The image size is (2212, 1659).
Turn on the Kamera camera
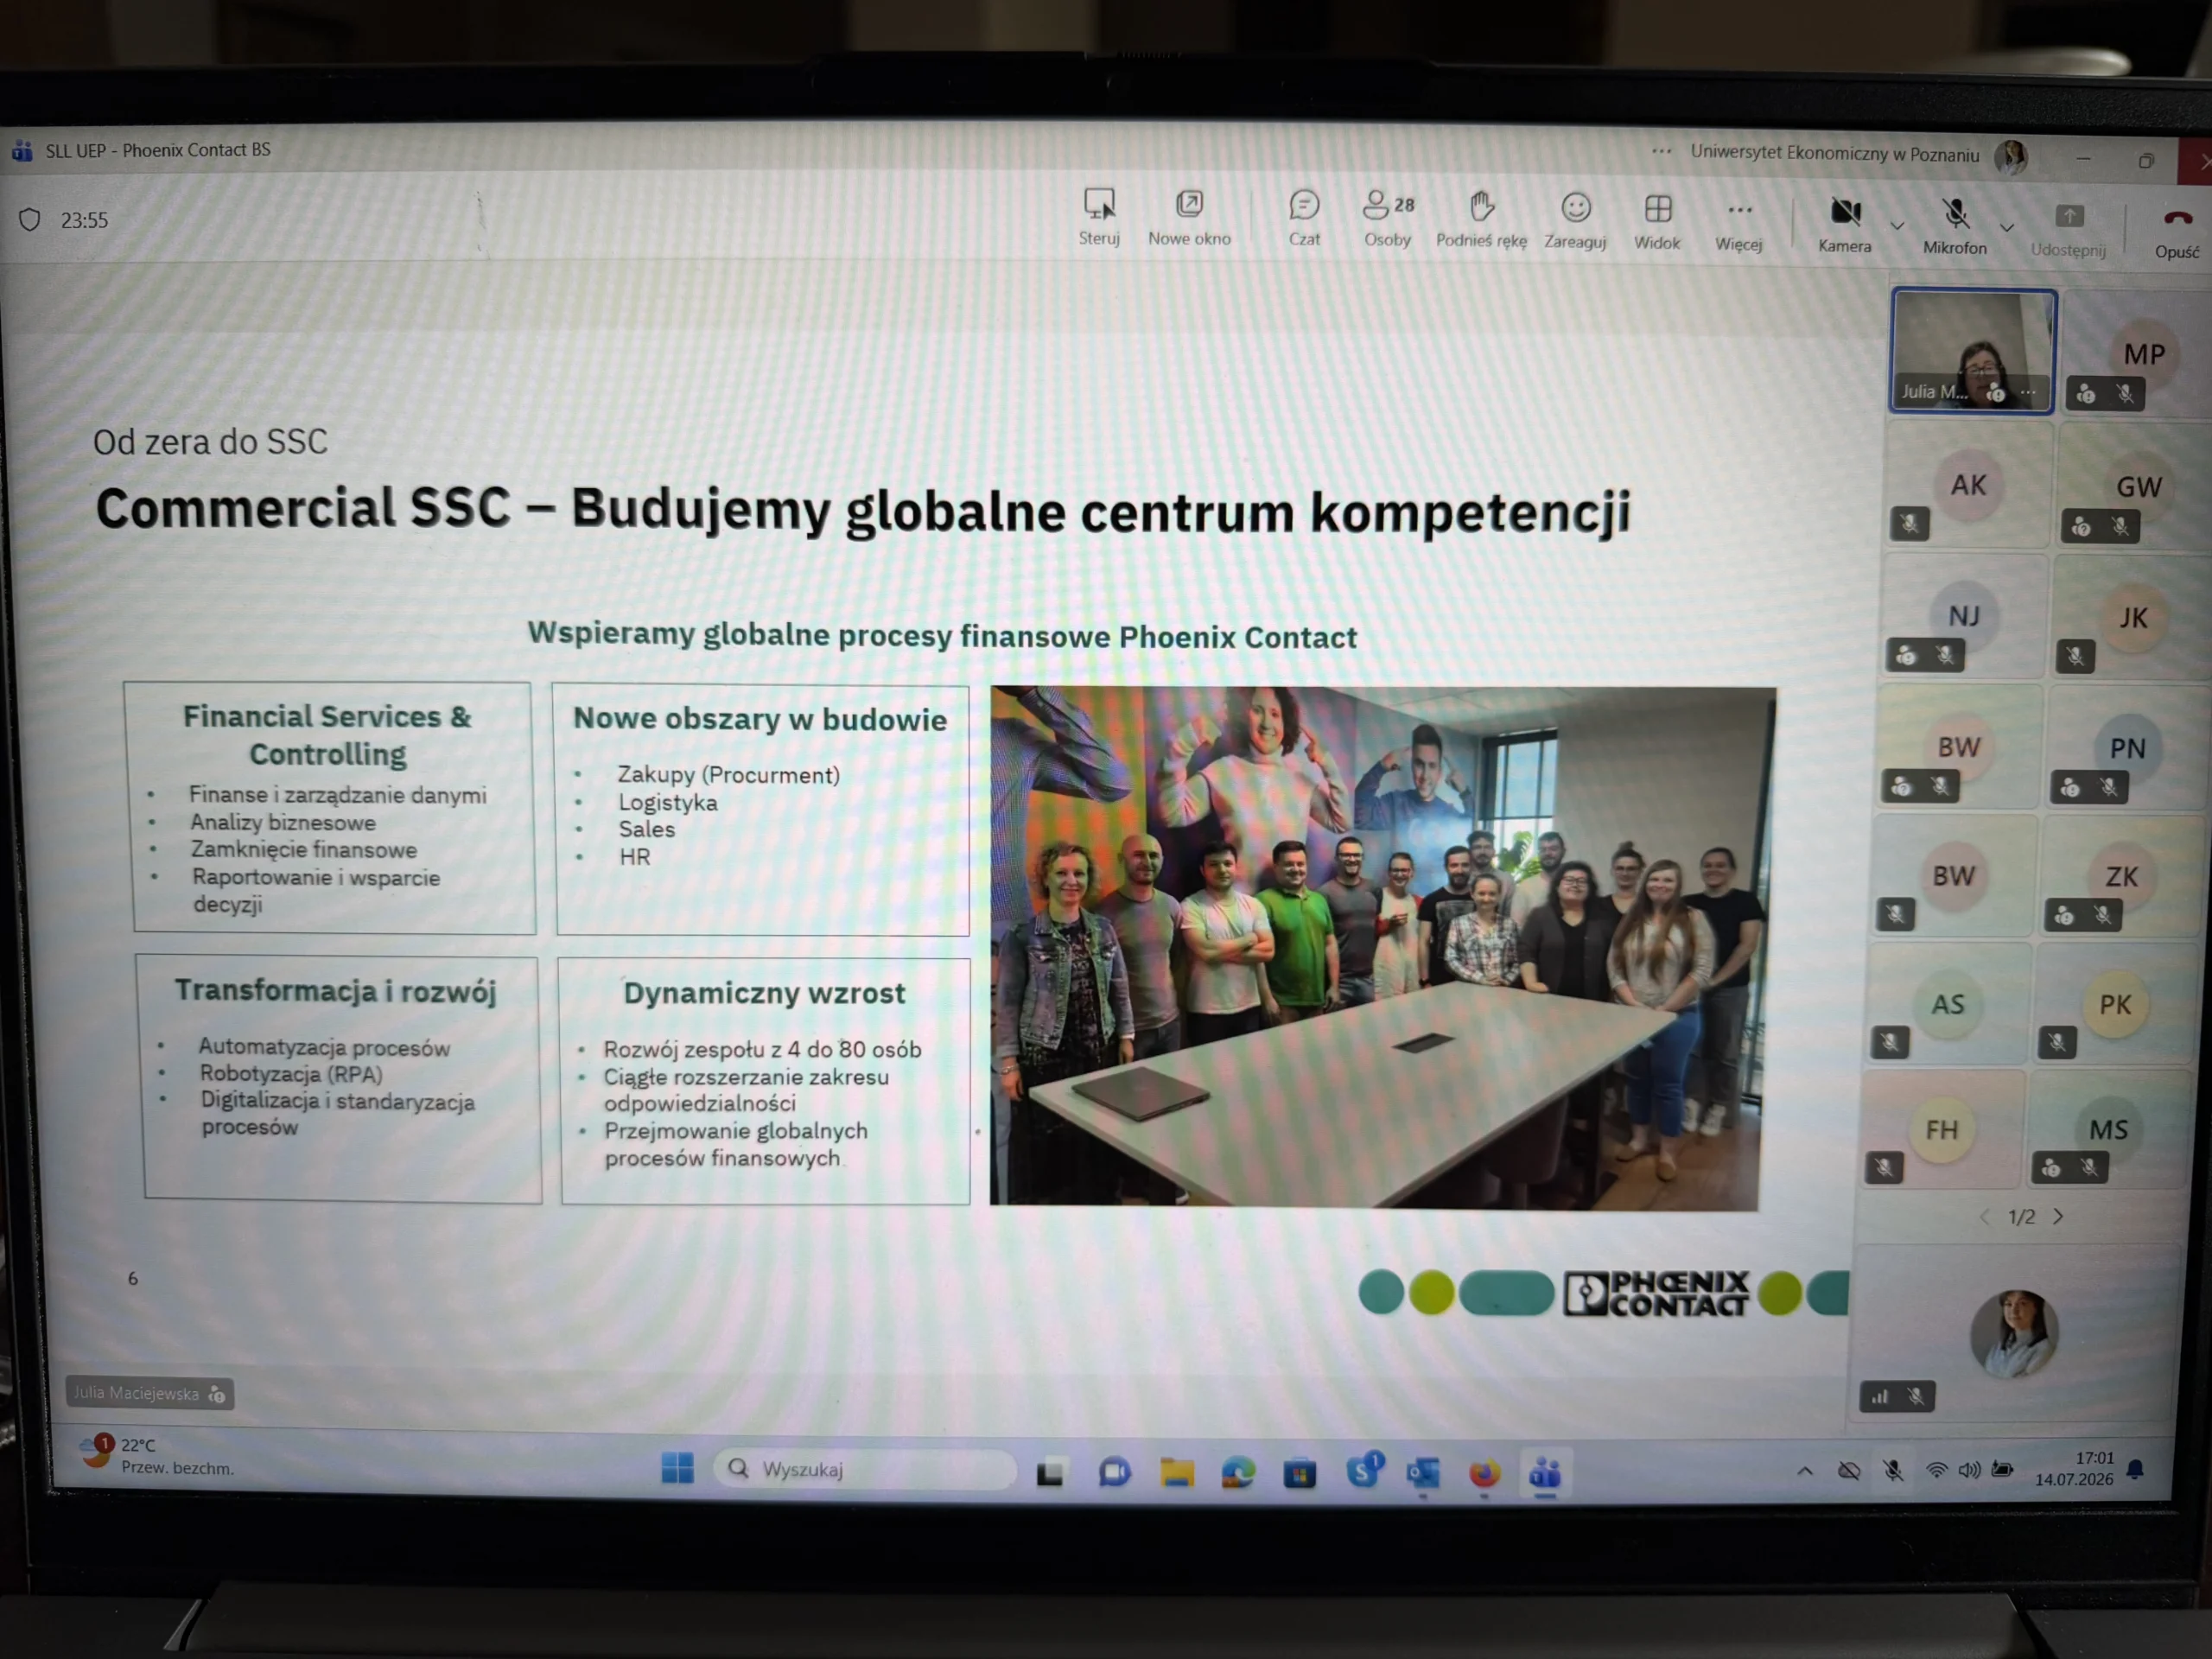click(1844, 224)
